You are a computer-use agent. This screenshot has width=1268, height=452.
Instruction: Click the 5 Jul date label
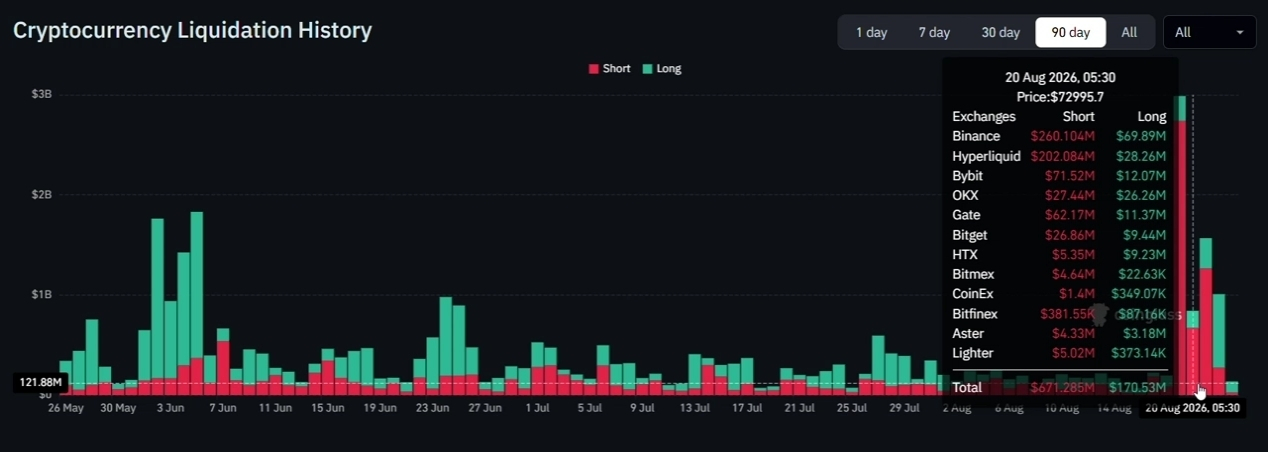pos(590,408)
